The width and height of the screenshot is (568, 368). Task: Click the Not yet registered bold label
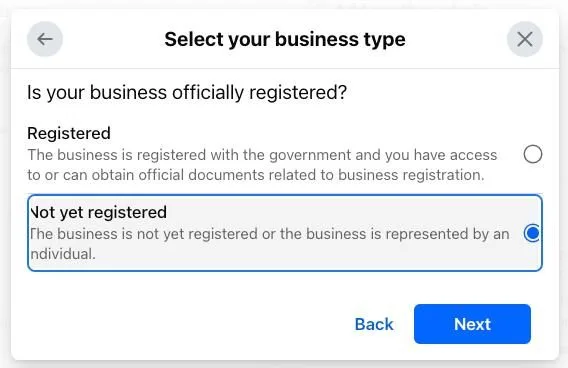coord(98,212)
